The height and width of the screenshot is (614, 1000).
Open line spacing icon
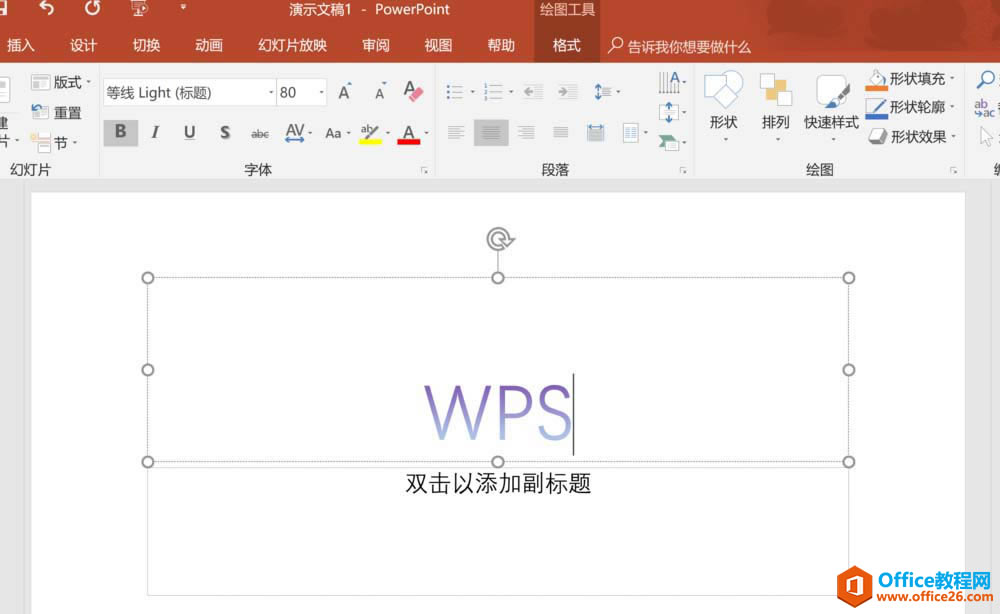pos(603,92)
